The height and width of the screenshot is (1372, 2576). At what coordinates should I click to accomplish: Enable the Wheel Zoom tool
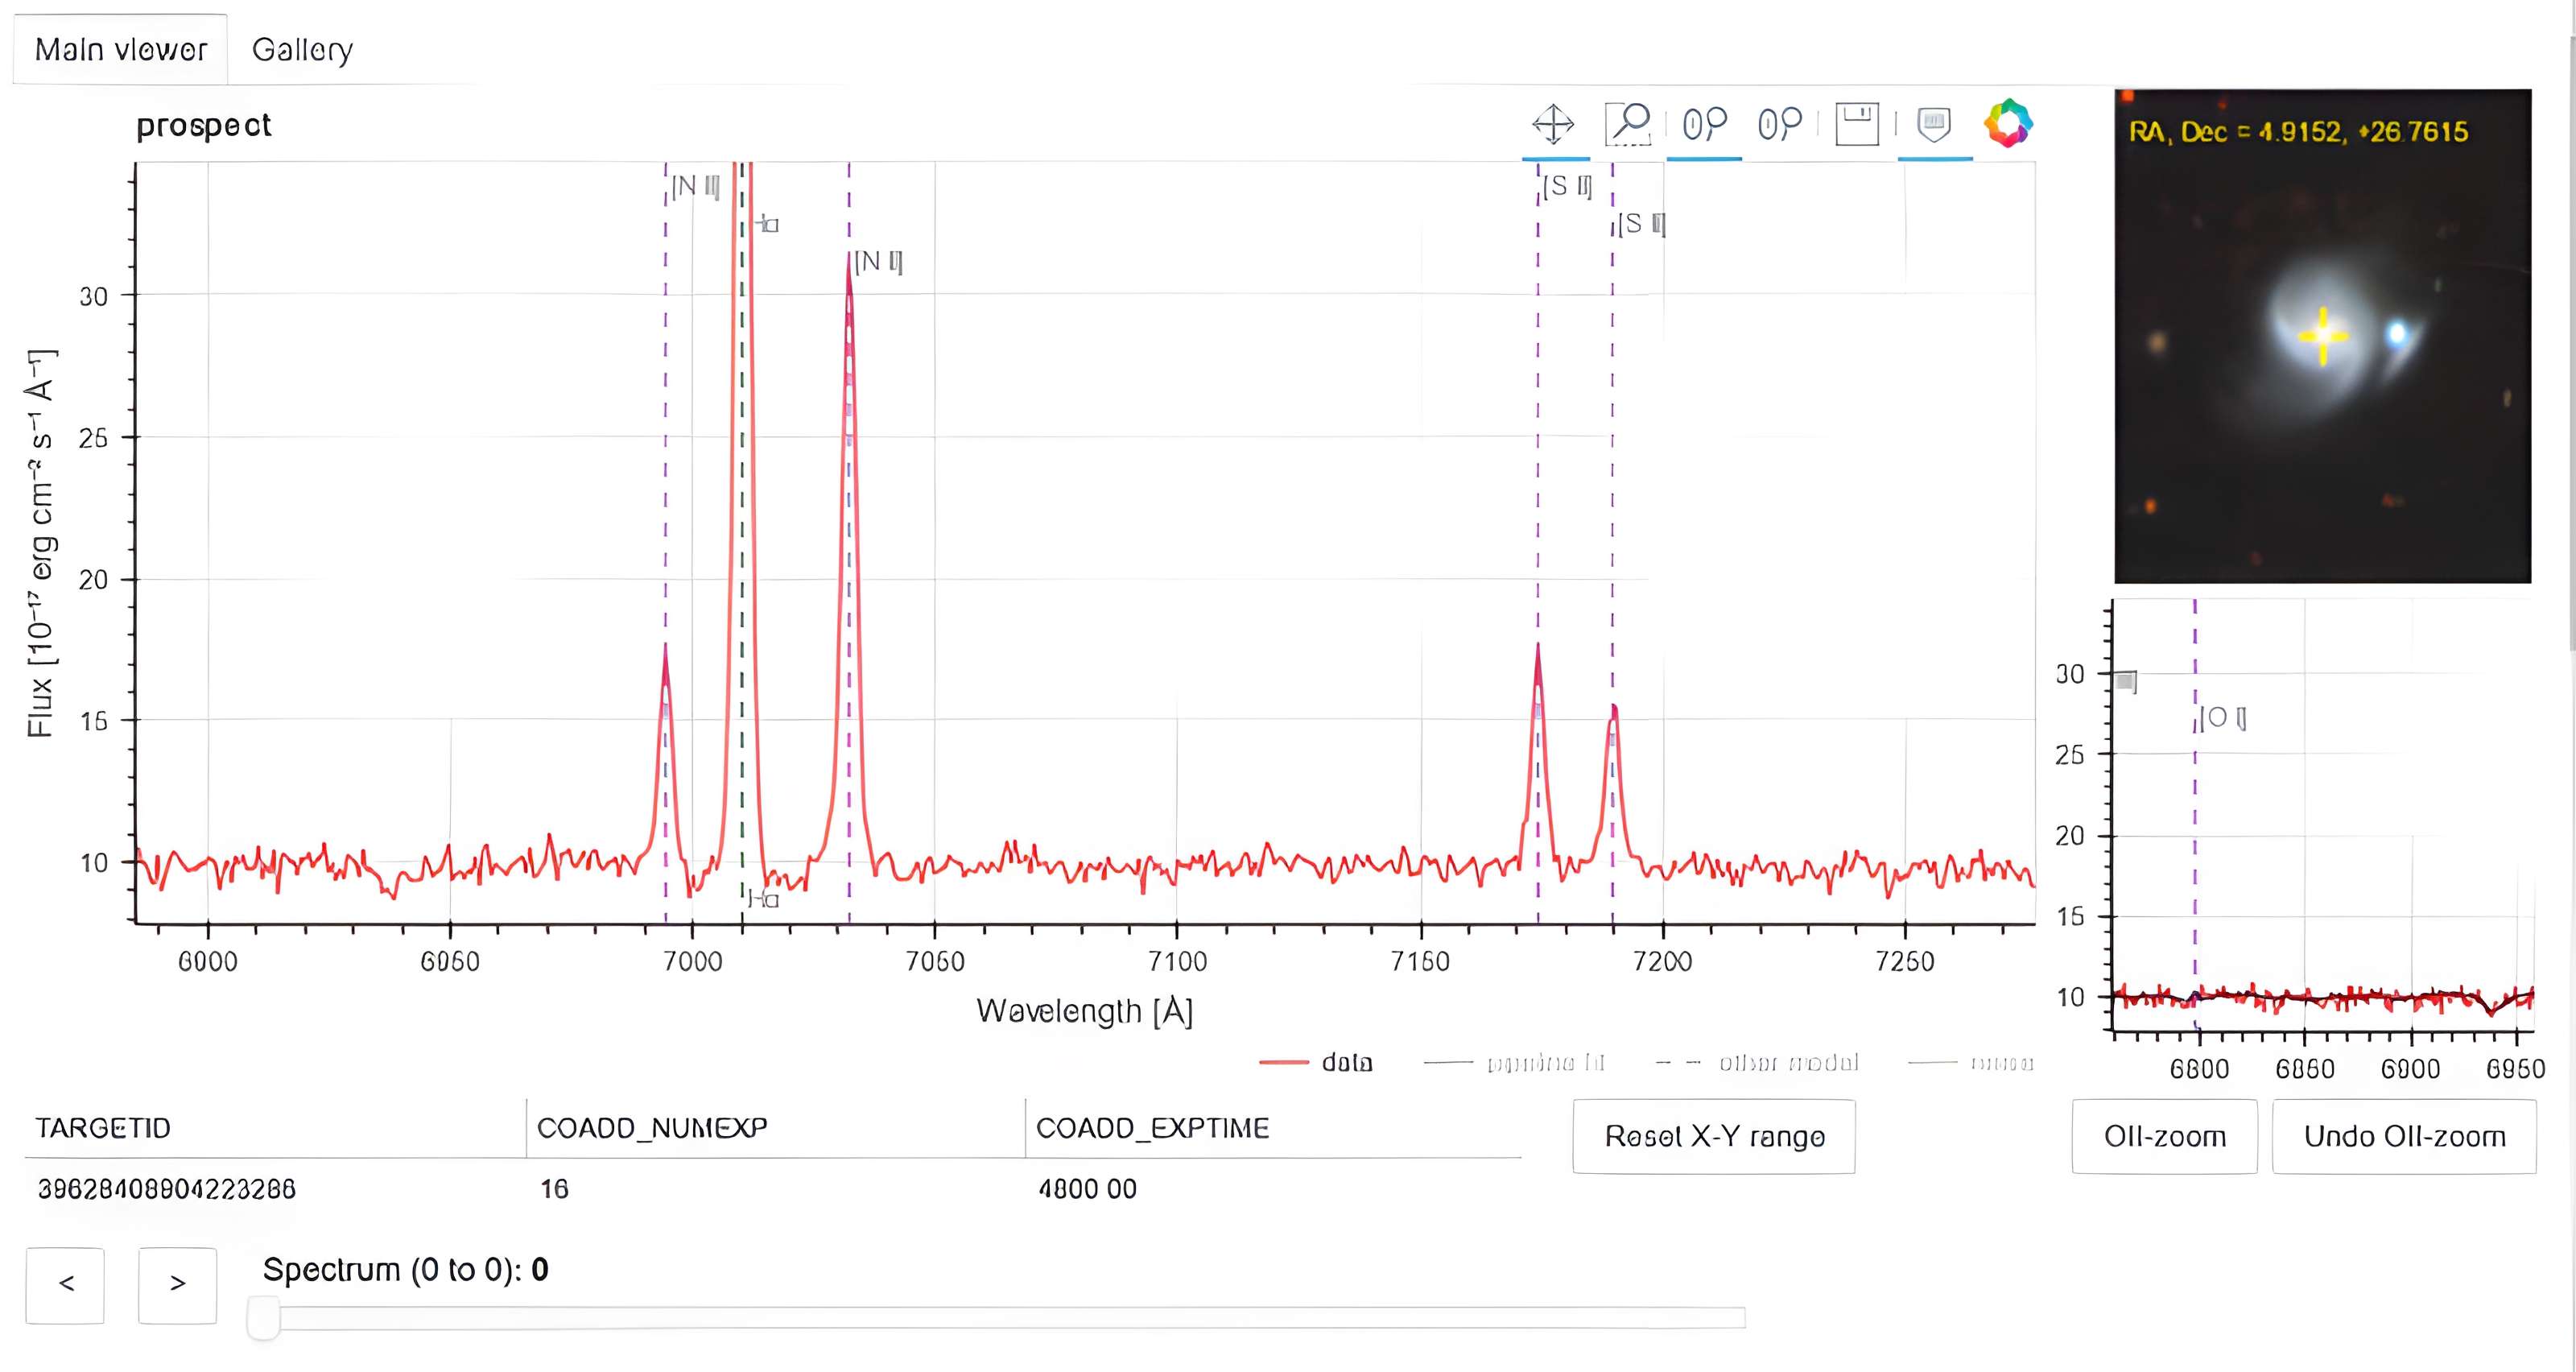pyautogui.click(x=1704, y=125)
